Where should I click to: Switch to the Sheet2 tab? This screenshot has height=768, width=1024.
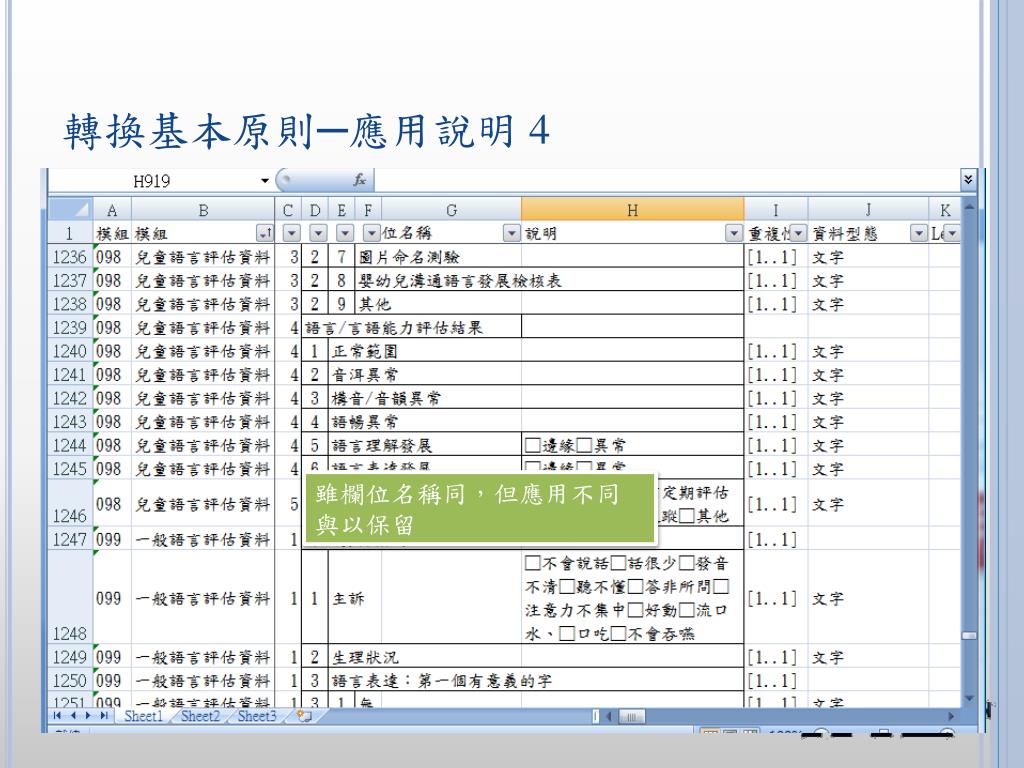(x=200, y=716)
